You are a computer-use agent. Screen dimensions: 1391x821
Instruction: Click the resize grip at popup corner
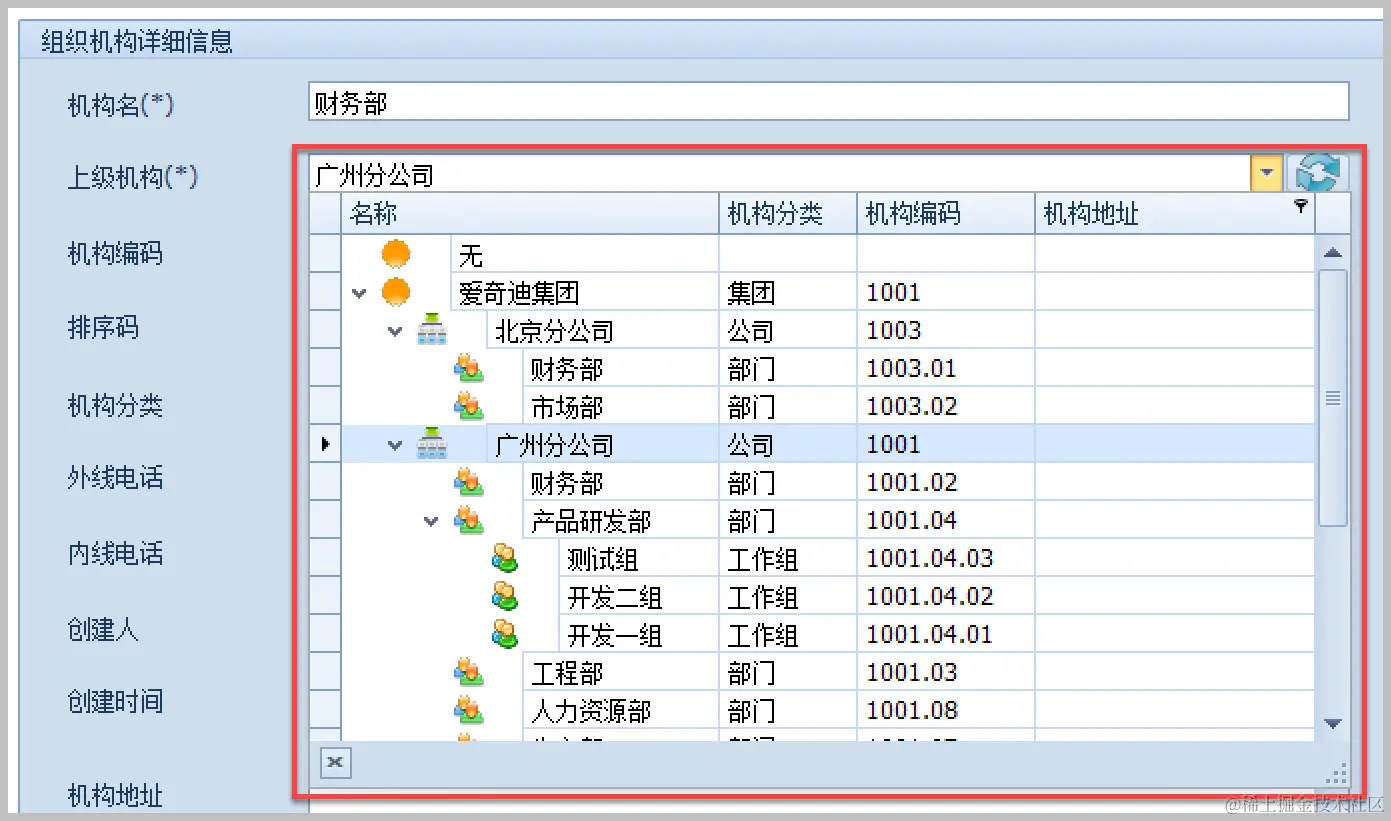click(1338, 772)
